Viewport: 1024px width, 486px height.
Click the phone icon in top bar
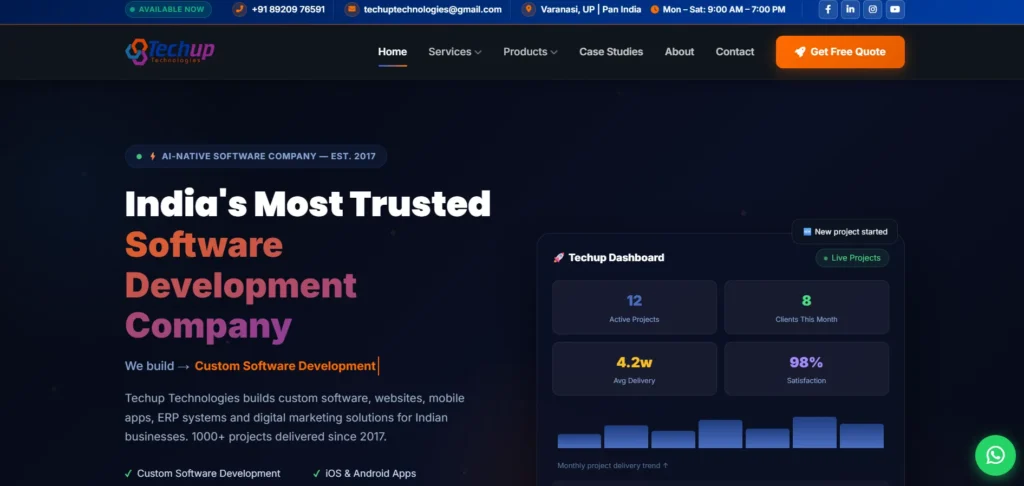240,9
